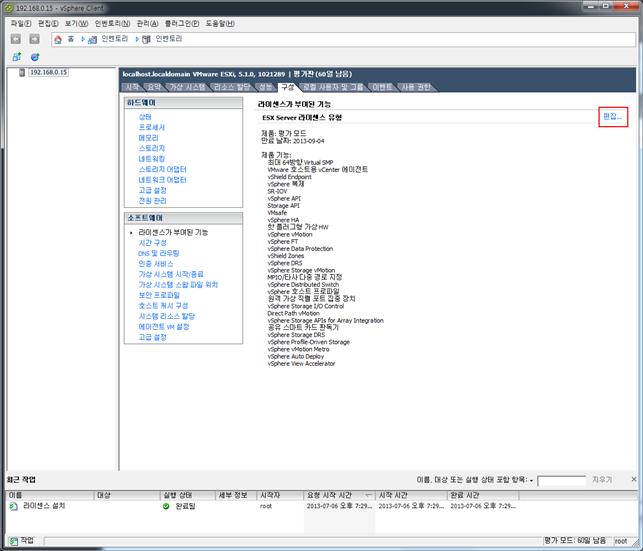The width and height of the screenshot is (643, 551).
Task: Open hardware 스토리지 어댑터 link
Action: [x=162, y=169]
